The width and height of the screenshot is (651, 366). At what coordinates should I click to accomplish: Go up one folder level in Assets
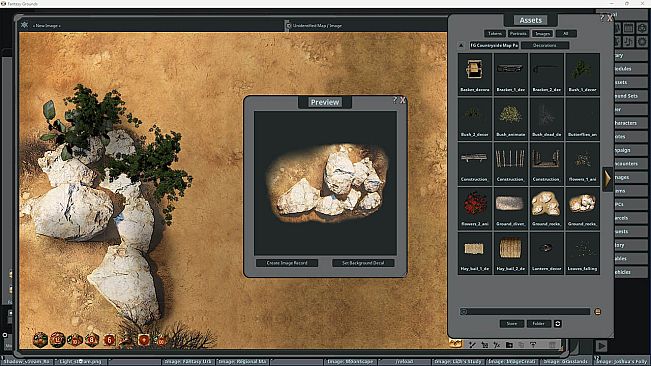461,45
